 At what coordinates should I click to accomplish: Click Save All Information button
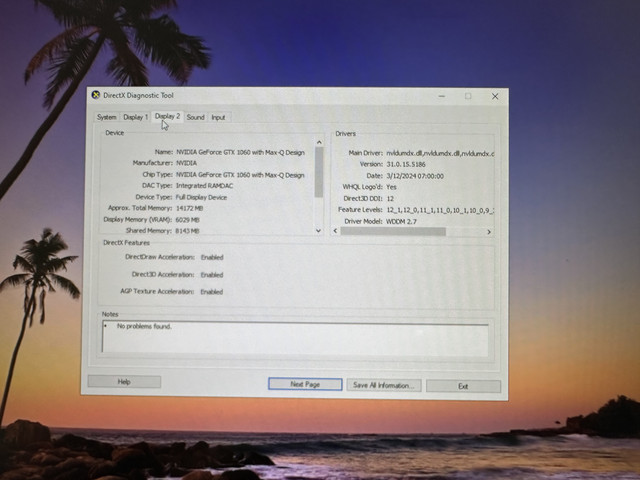384,385
